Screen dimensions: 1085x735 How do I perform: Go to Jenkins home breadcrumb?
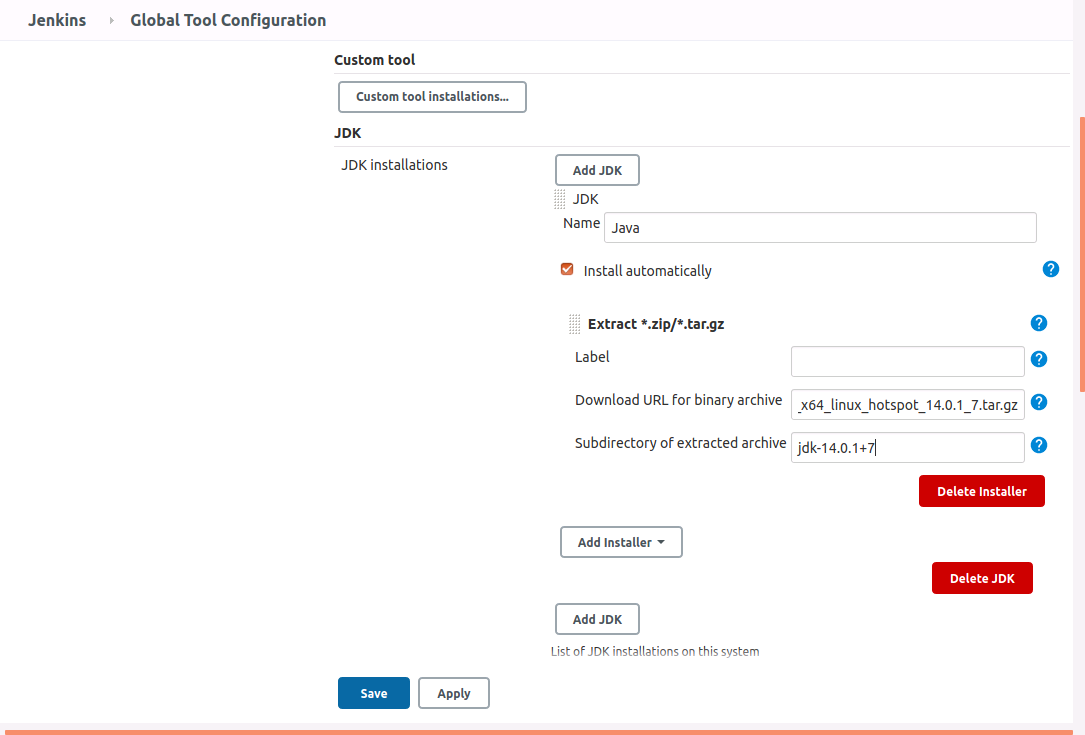(56, 20)
